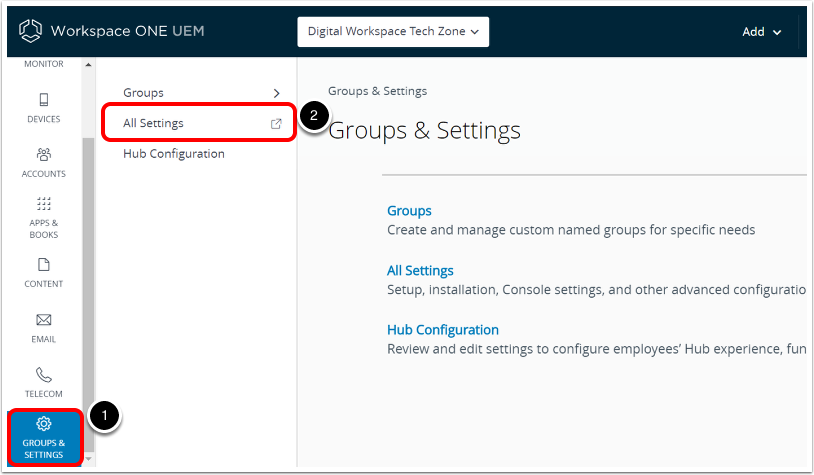Click the Groups & Settings page heading
The image size is (814, 475).
click(424, 130)
